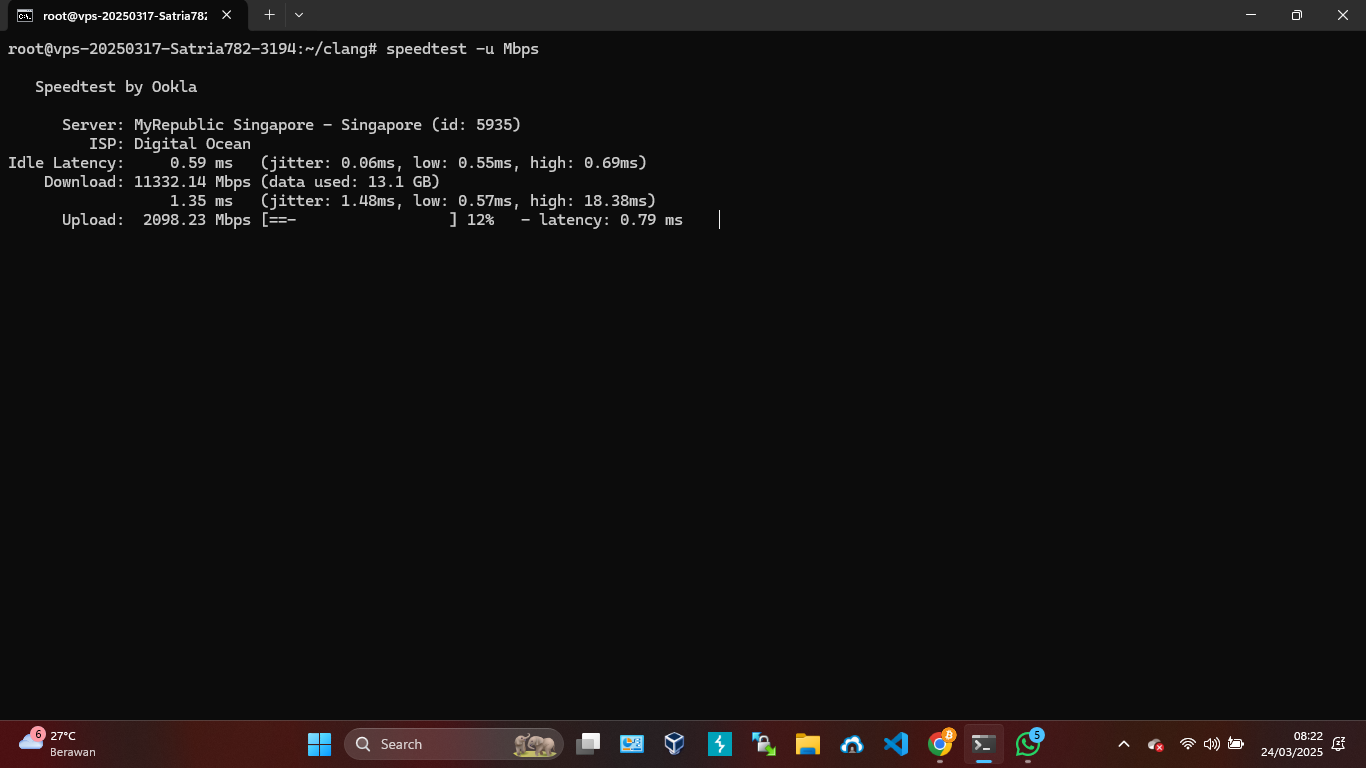This screenshot has width=1366, height=768.
Task: Open the volume speaker tray icon
Action: pyautogui.click(x=1211, y=744)
